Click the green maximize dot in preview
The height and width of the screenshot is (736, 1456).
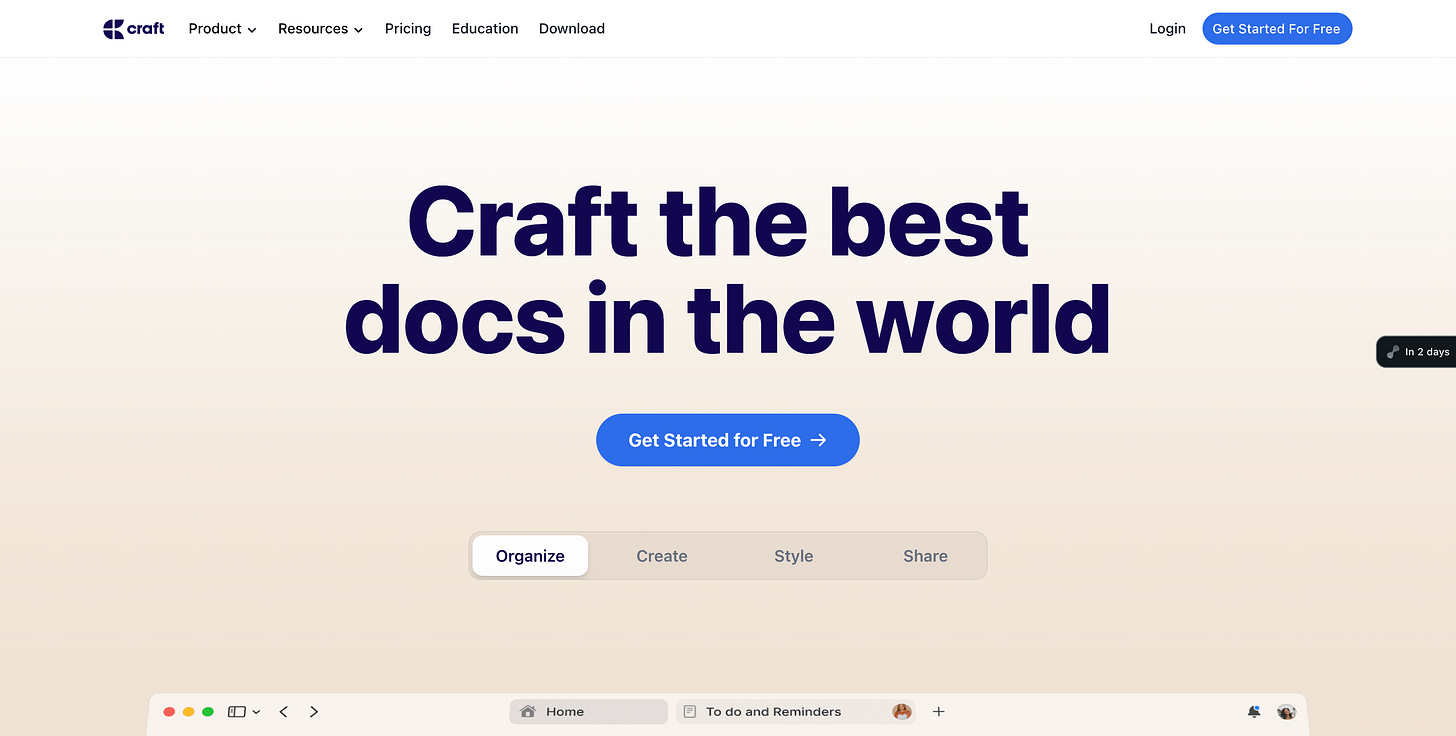click(x=208, y=712)
